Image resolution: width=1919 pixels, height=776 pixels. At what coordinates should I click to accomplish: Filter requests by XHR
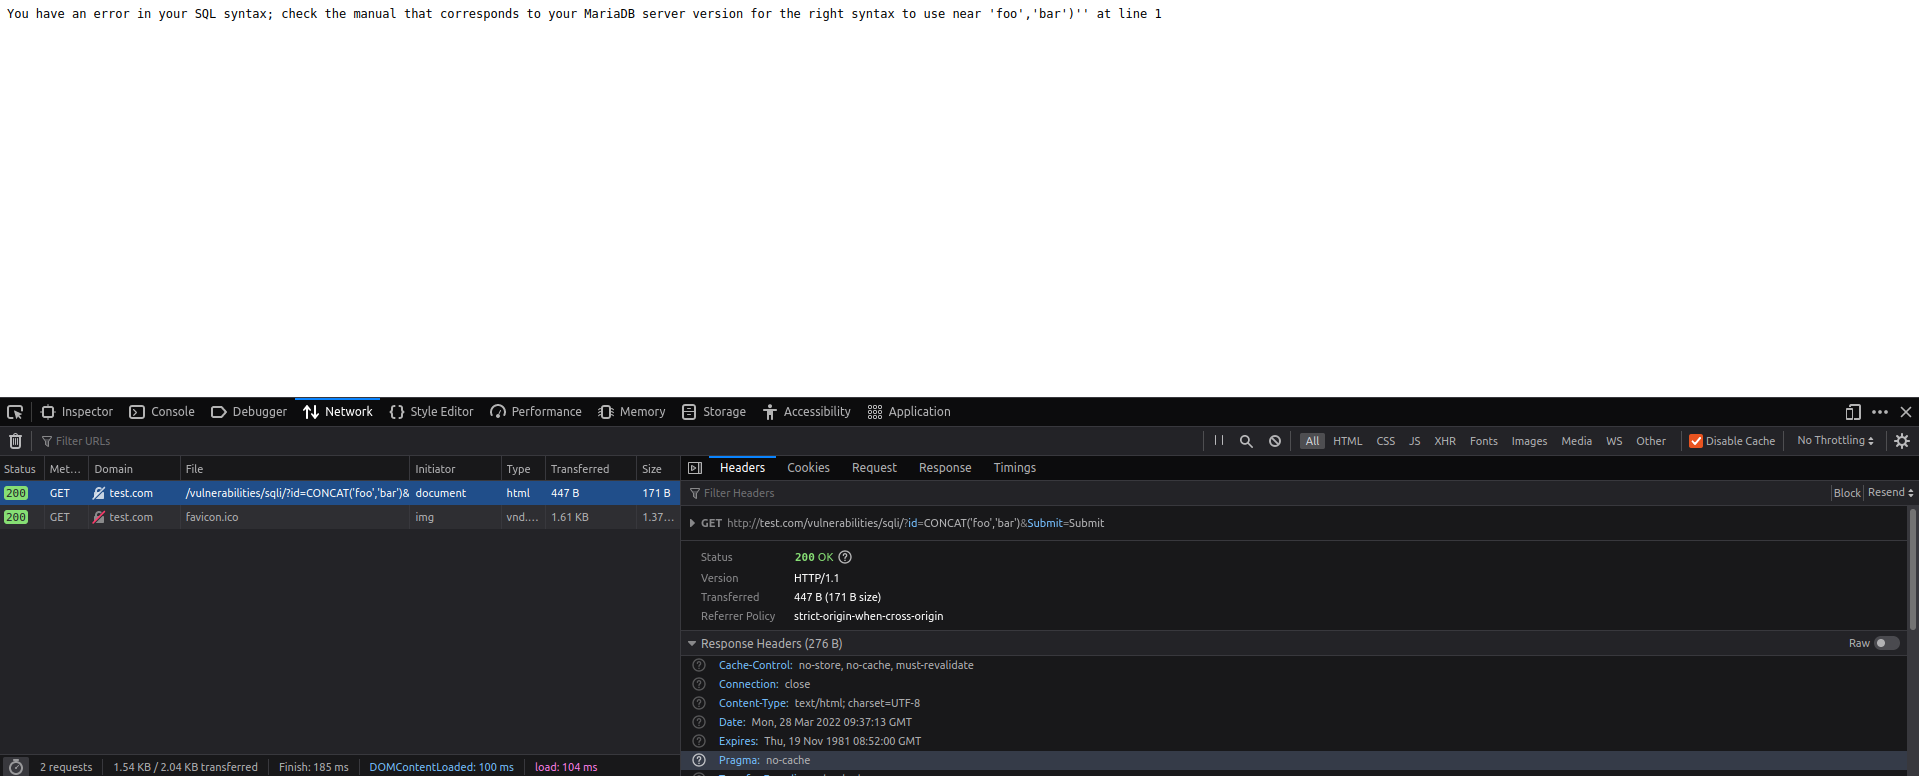[x=1445, y=441]
